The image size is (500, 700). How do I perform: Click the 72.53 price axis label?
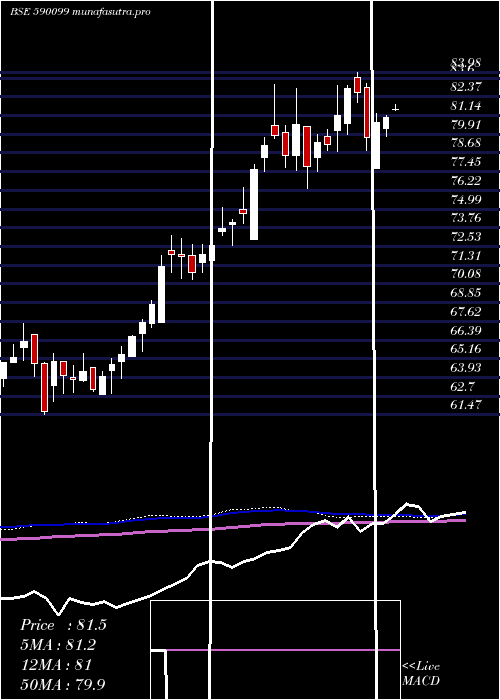(x=466, y=237)
